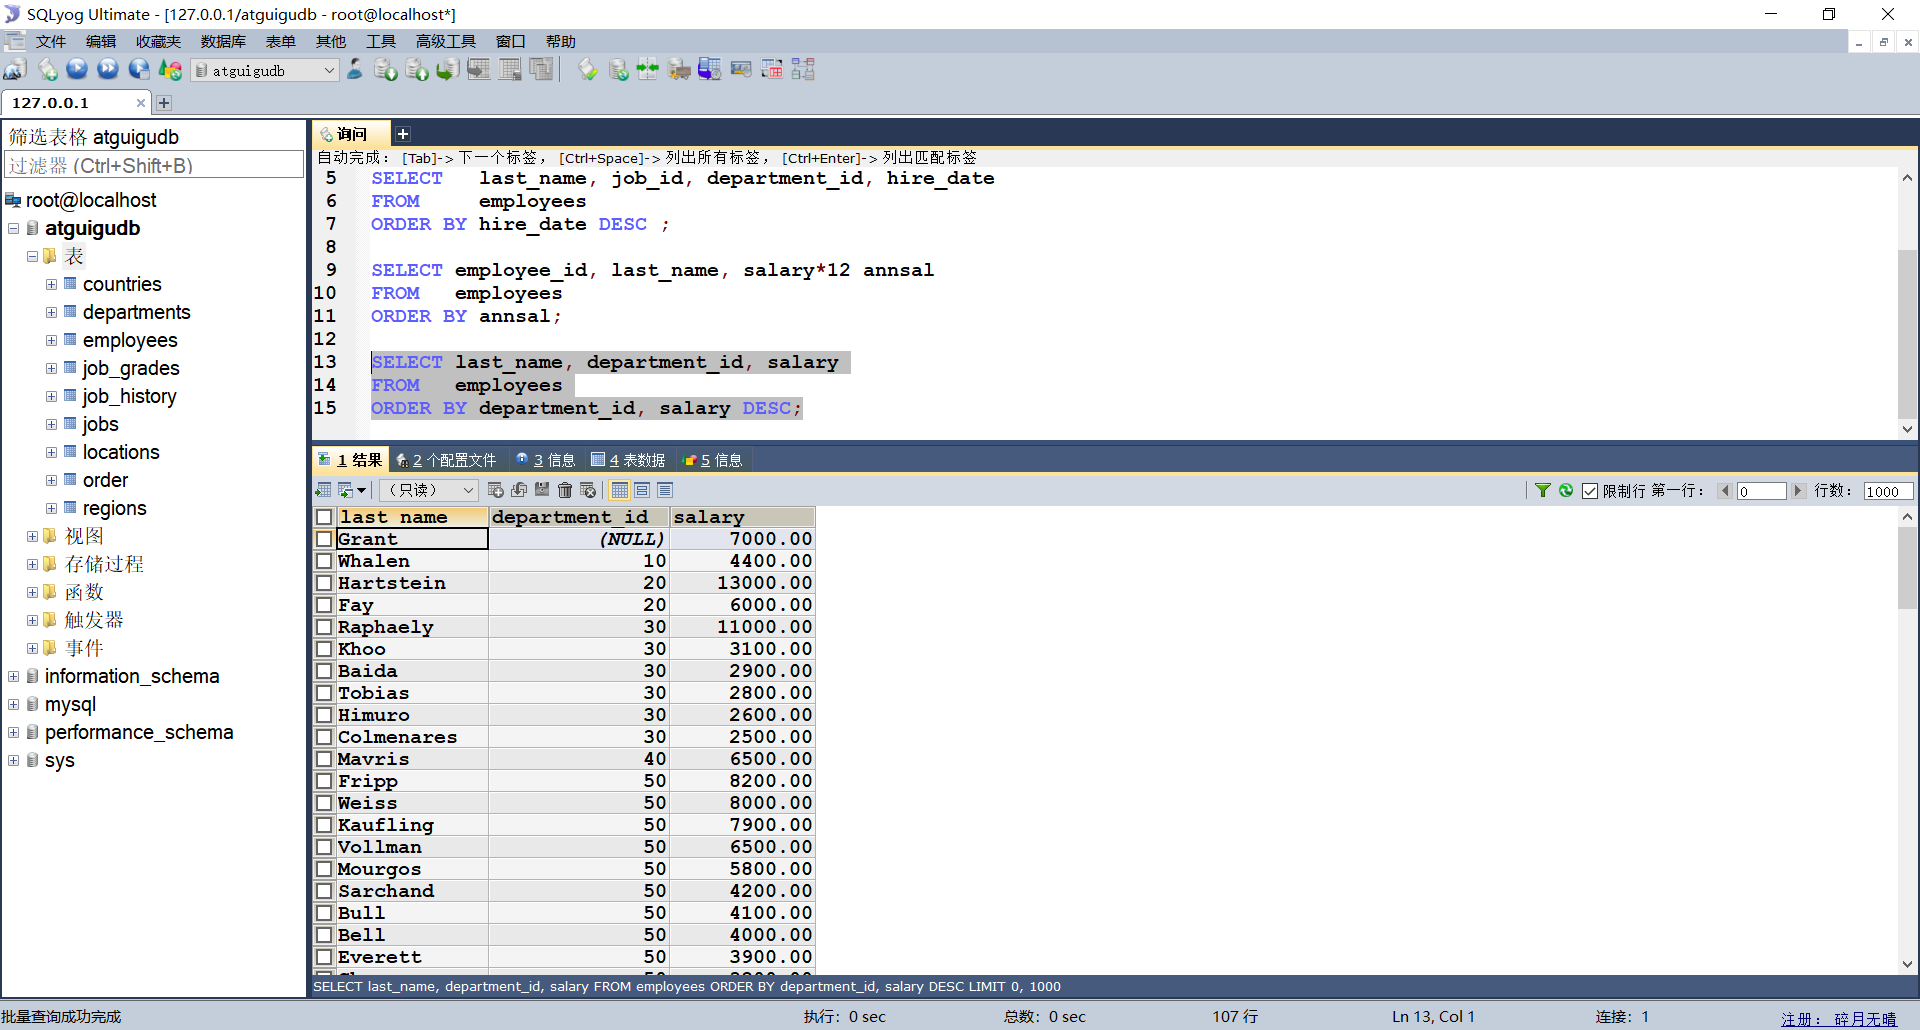This screenshot has height=1030, width=1920.
Task: Click the user manager icon
Action: [x=355, y=70]
